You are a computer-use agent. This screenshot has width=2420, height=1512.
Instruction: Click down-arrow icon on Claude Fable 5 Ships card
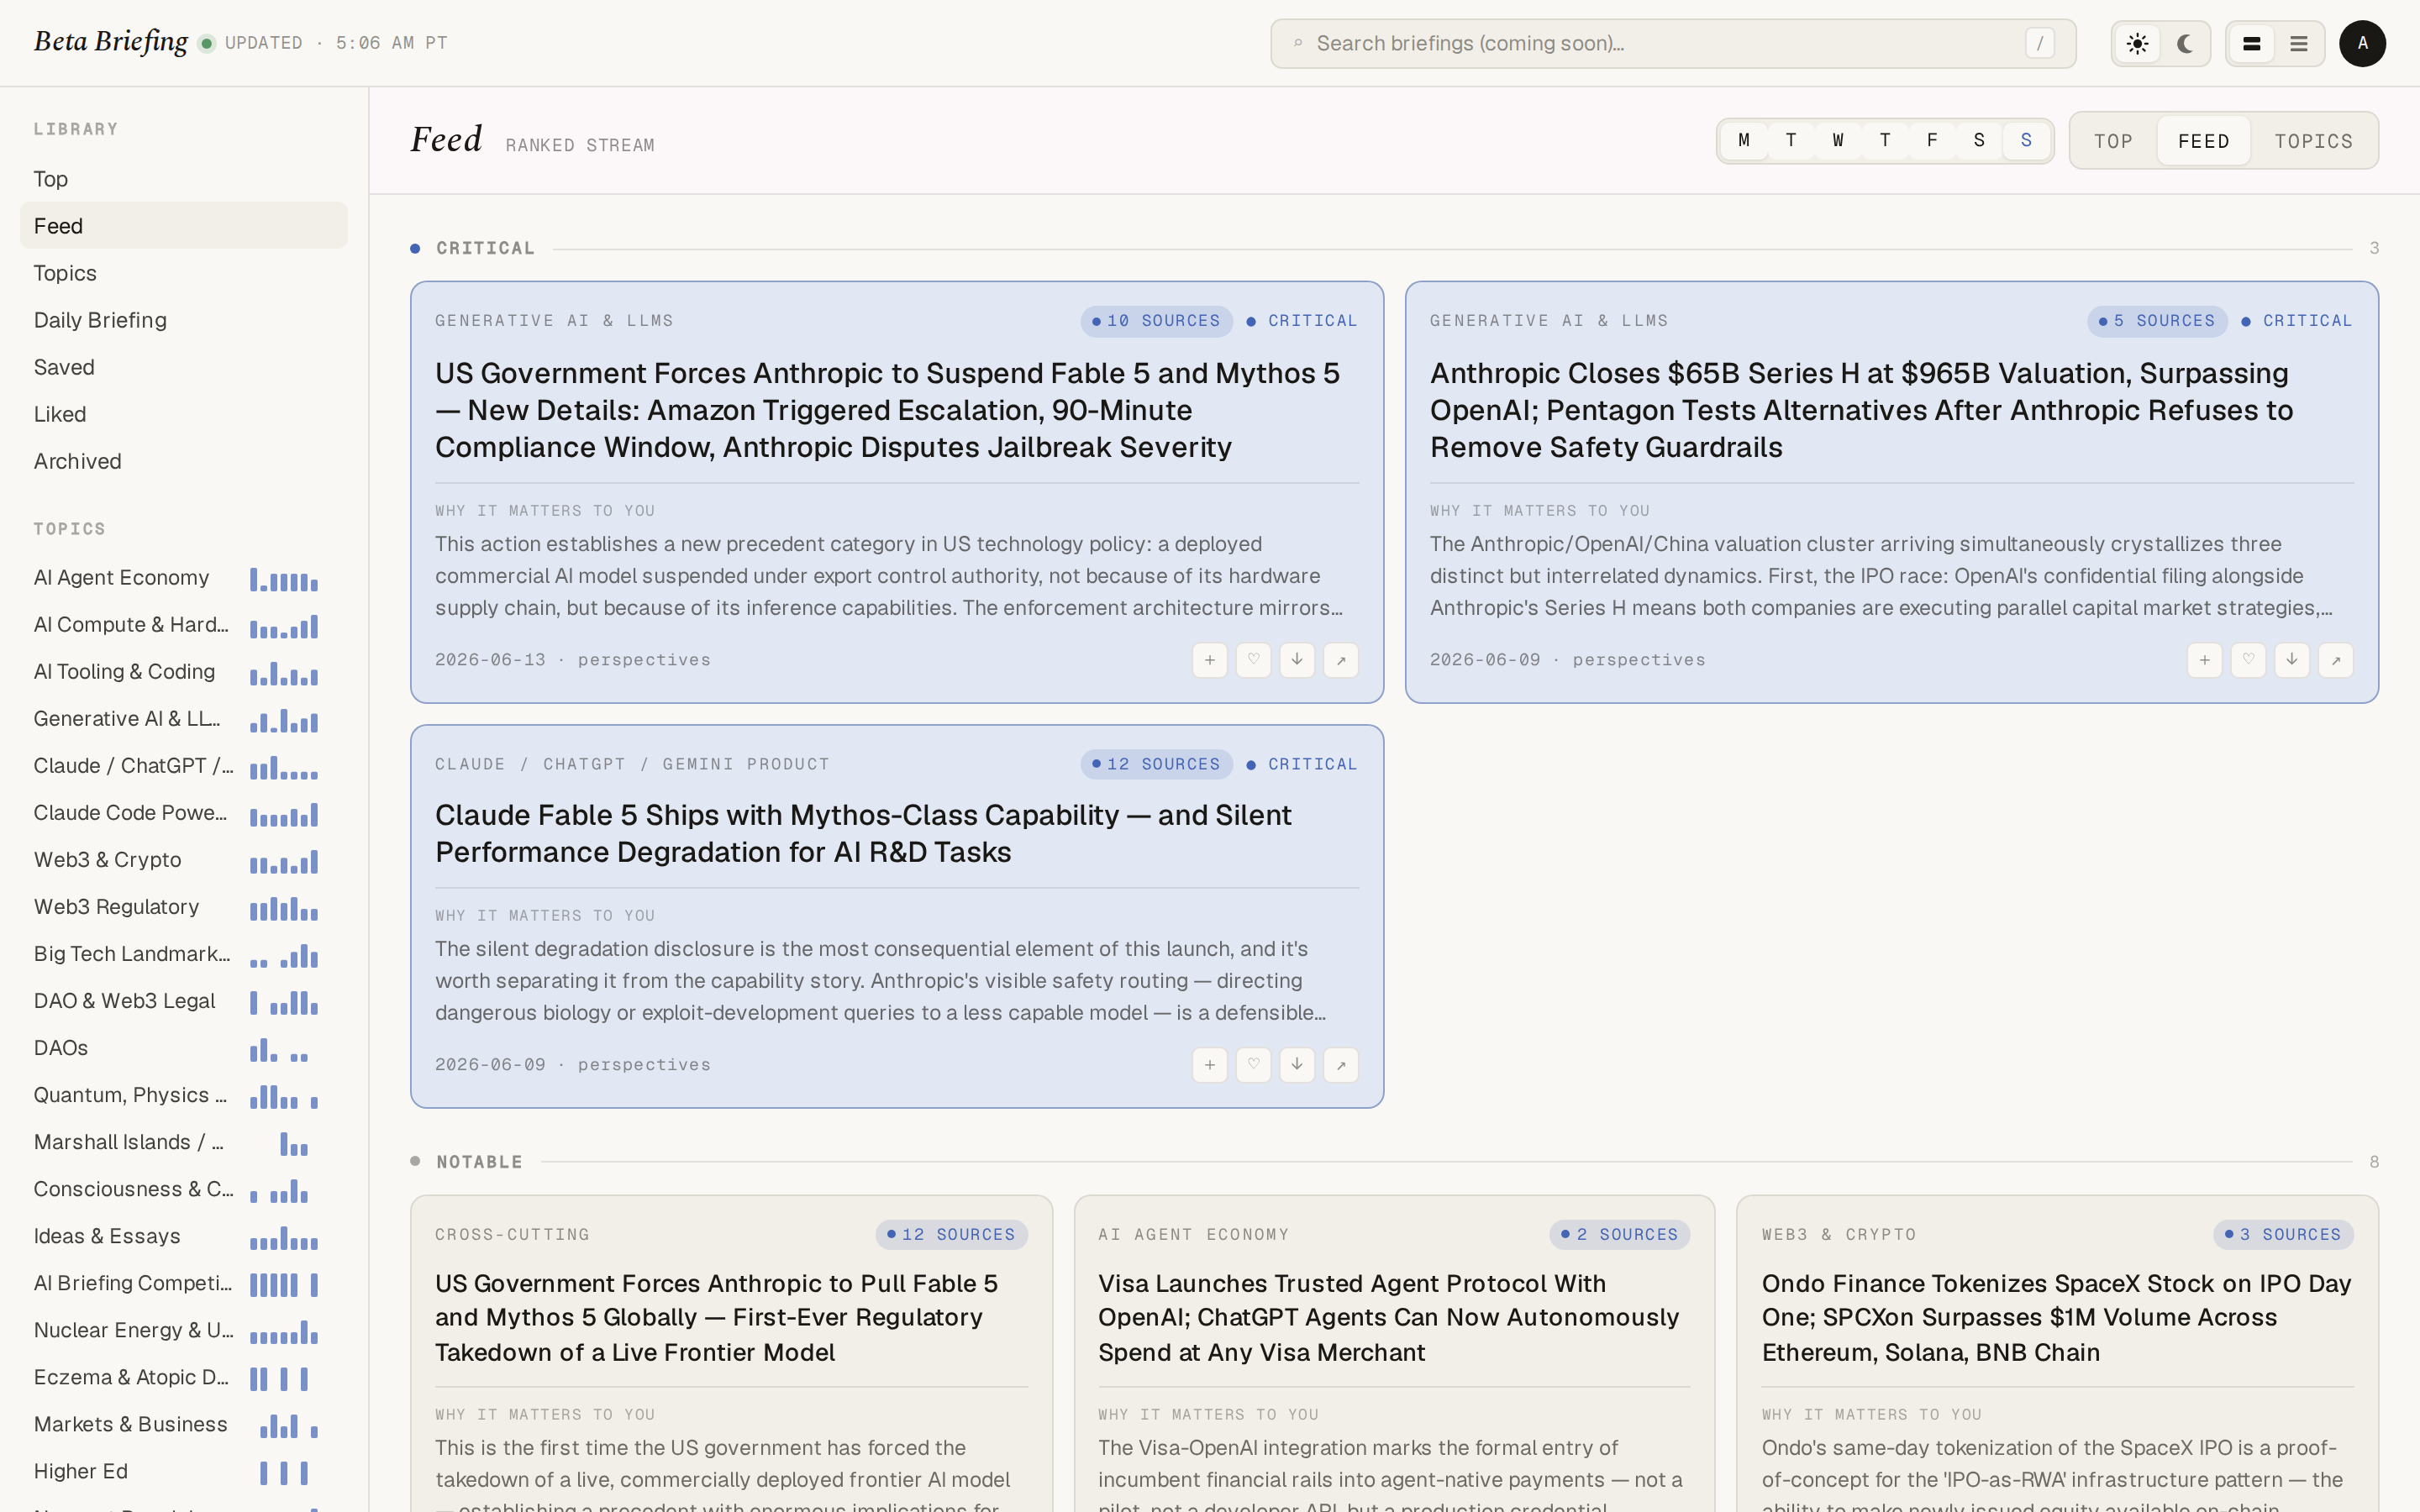(x=1297, y=1065)
